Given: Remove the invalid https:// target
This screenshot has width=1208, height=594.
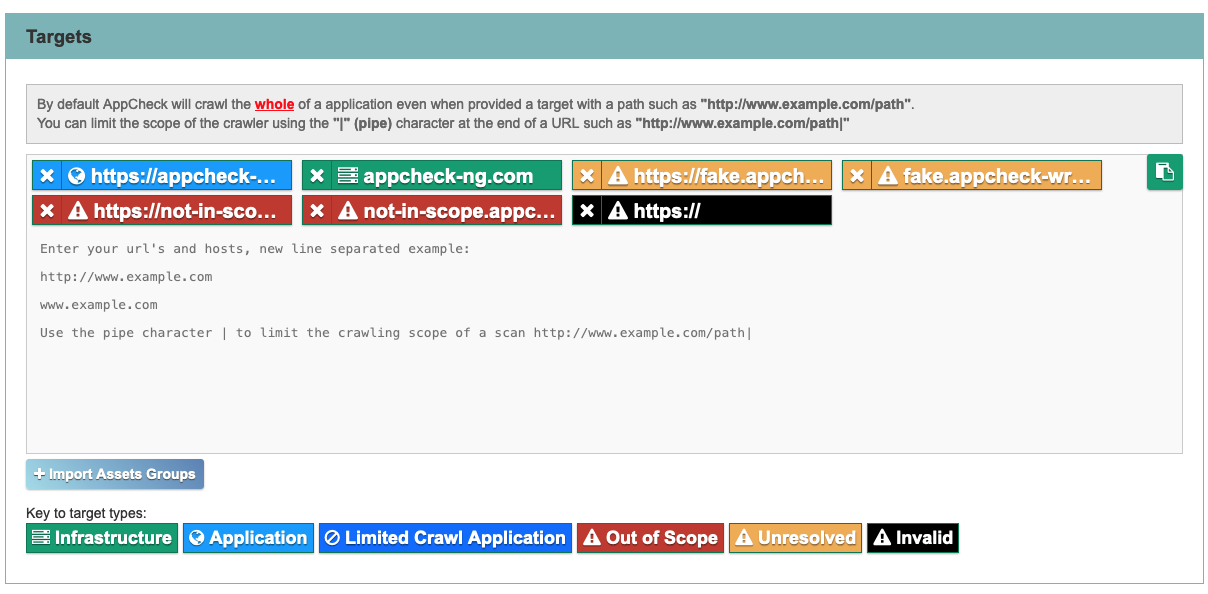Looking at the screenshot, I should [x=586, y=211].
